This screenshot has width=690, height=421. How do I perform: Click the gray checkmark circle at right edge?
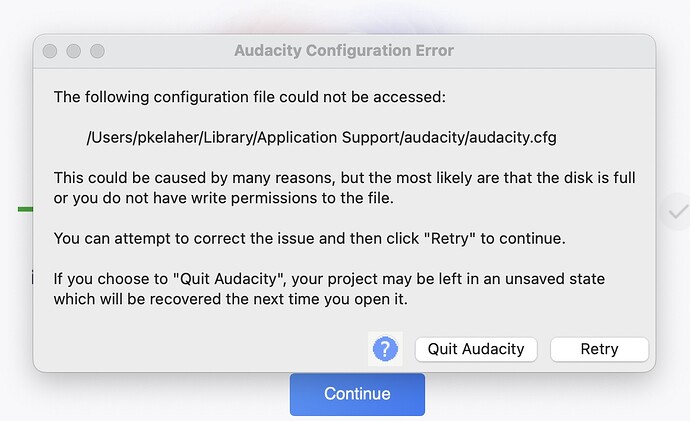(x=677, y=211)
